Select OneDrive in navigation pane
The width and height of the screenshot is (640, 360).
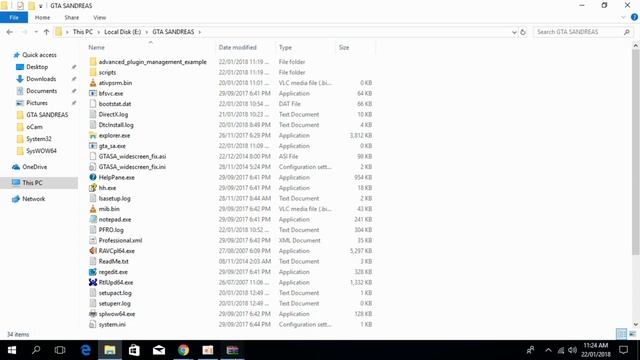click(x=34, y=167)
